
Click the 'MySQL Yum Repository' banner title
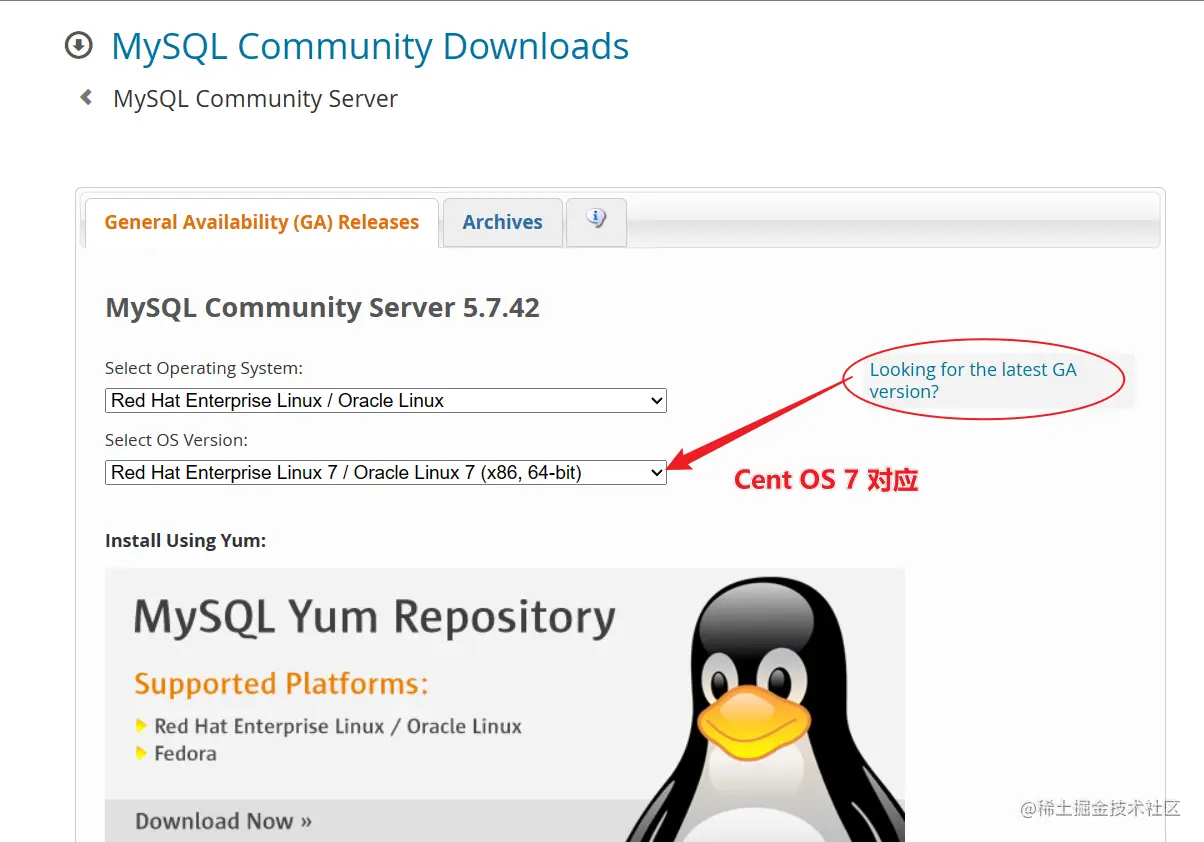(375, 618)
